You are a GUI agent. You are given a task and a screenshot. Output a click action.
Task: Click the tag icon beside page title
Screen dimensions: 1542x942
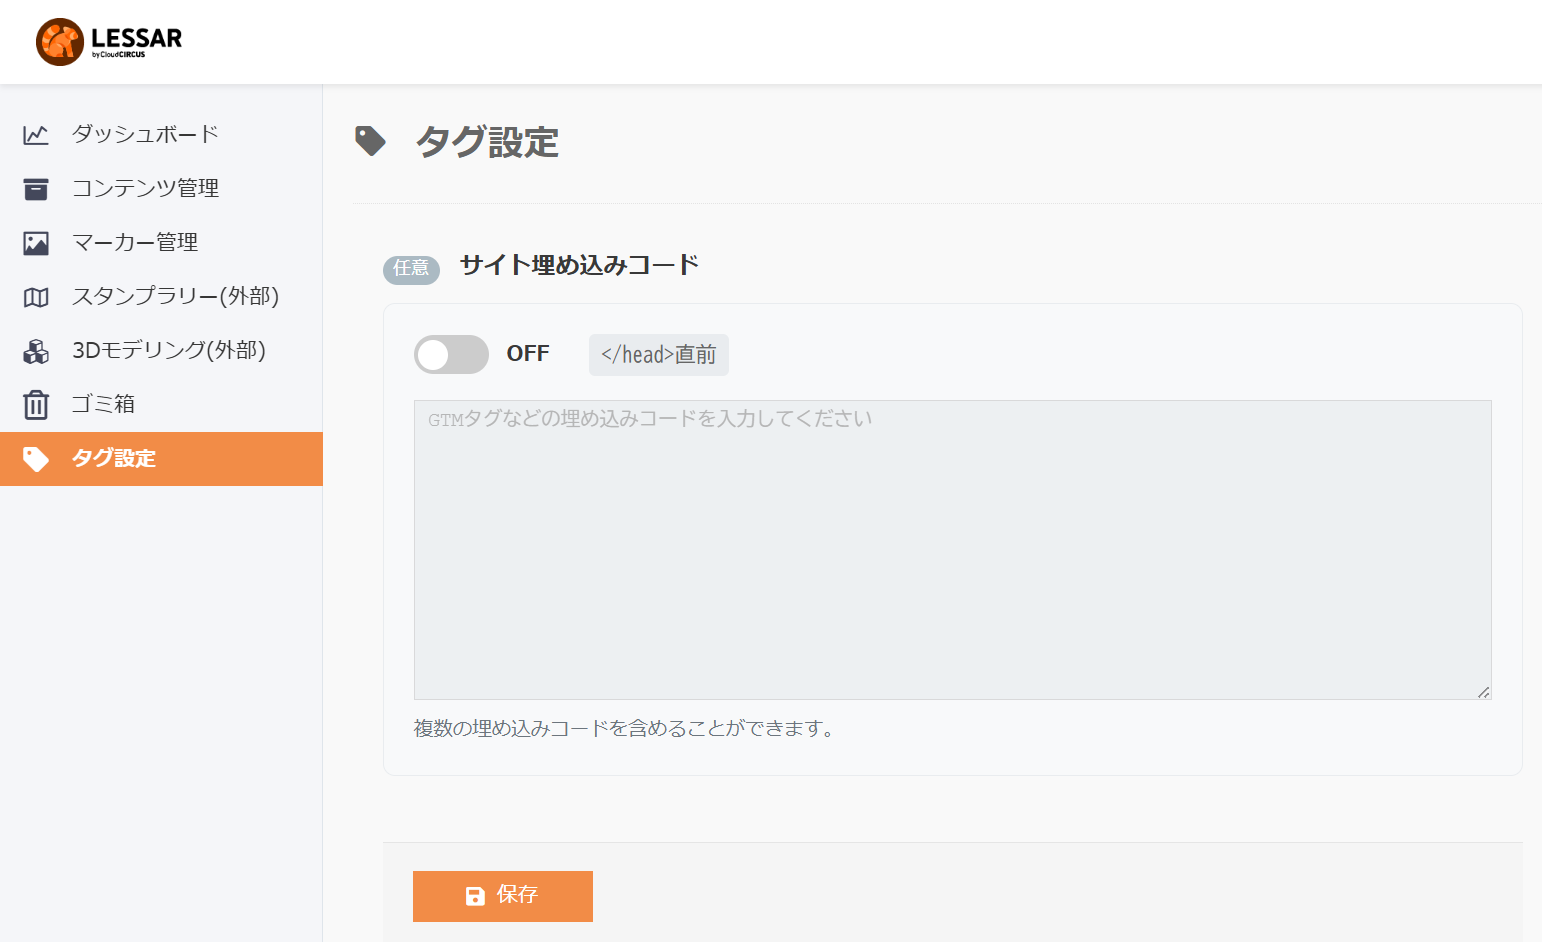pyautogui.click(x=371, y=141)
